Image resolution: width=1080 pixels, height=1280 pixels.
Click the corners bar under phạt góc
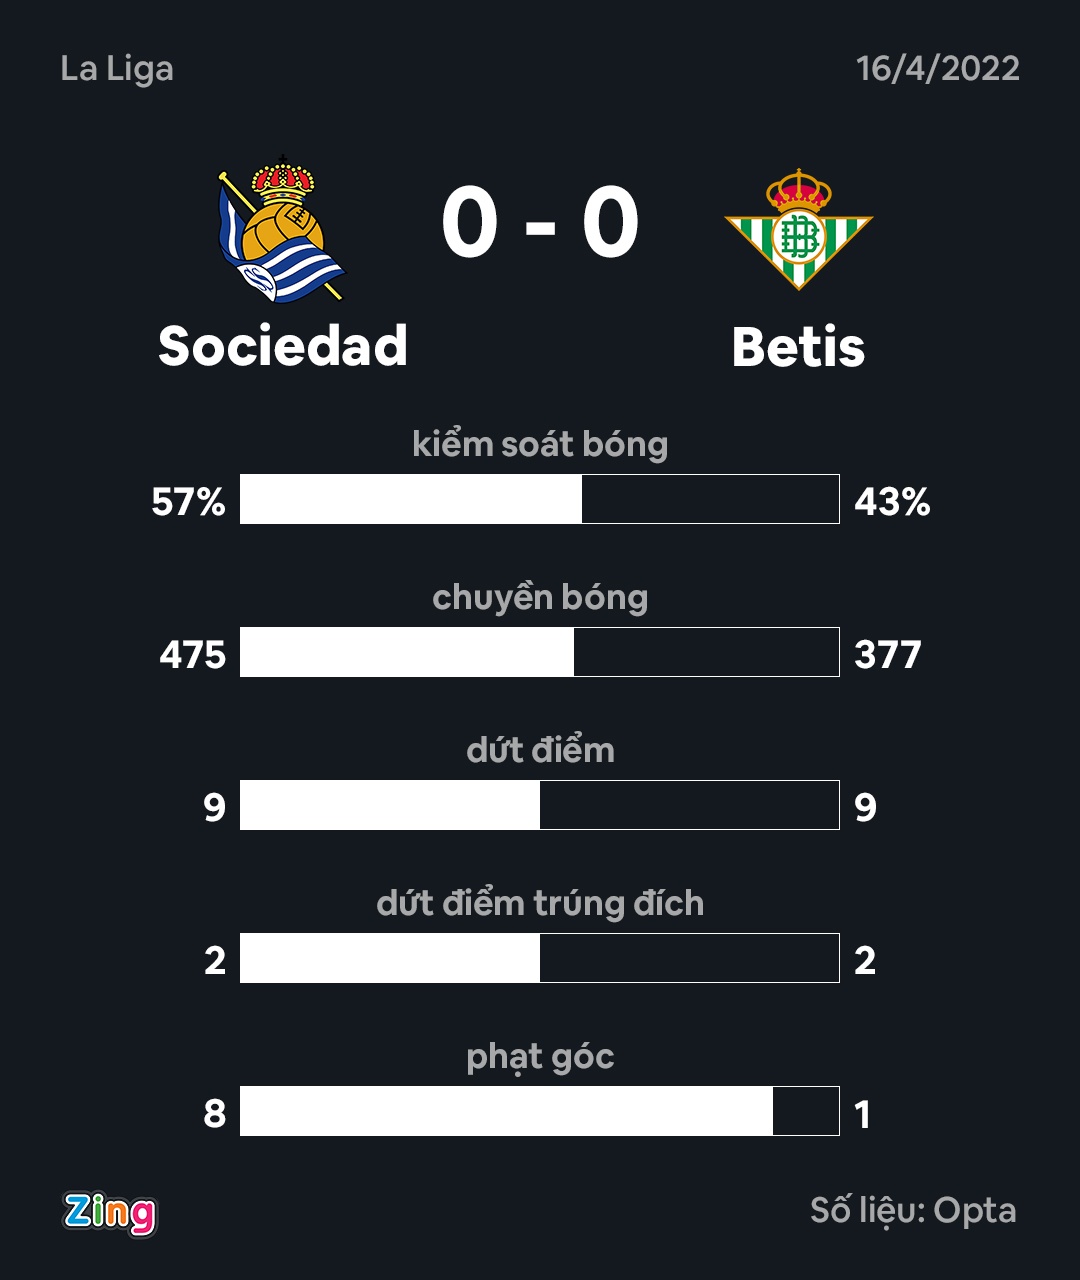point(539,1111)
